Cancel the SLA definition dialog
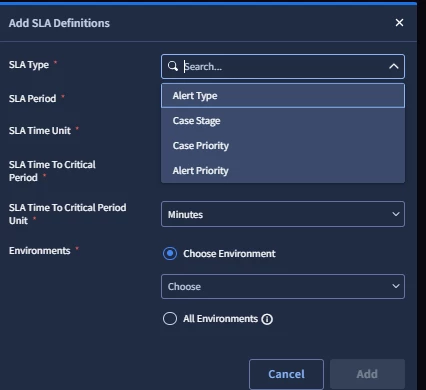The height and width of the screenshot is (390, 426). (286, 374)
